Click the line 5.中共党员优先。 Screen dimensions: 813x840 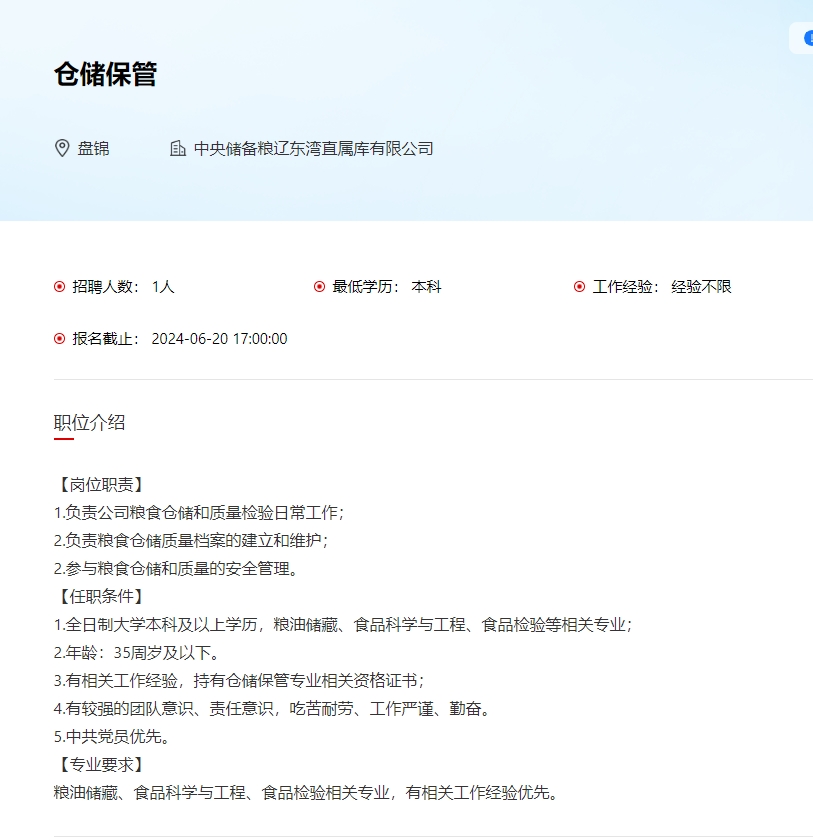pos(111,737)
